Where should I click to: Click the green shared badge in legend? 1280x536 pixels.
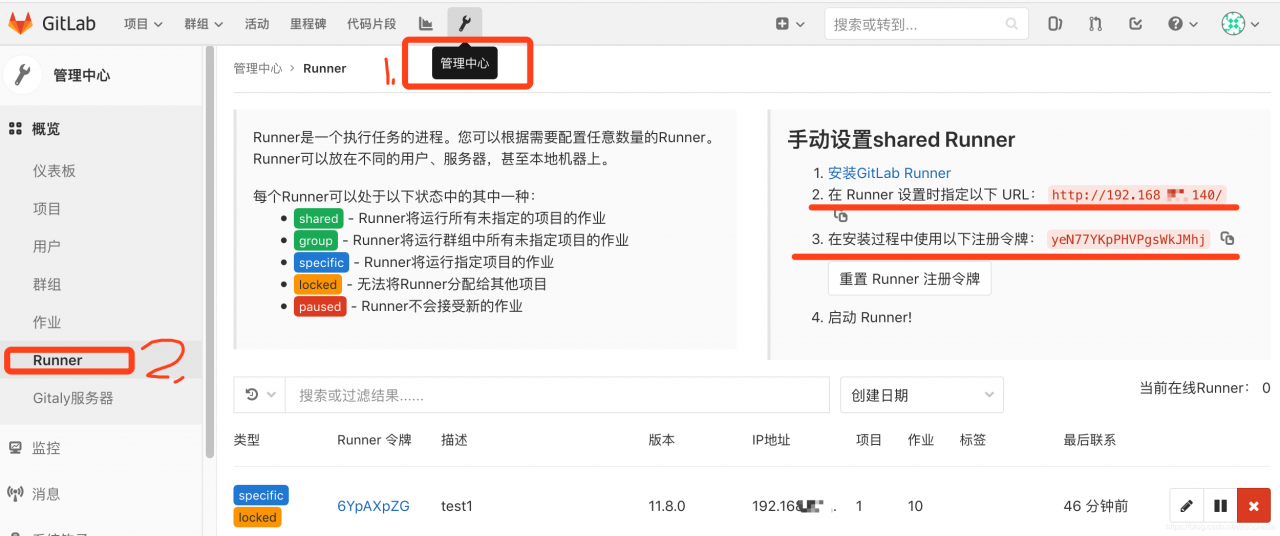(x=319, y=219)
